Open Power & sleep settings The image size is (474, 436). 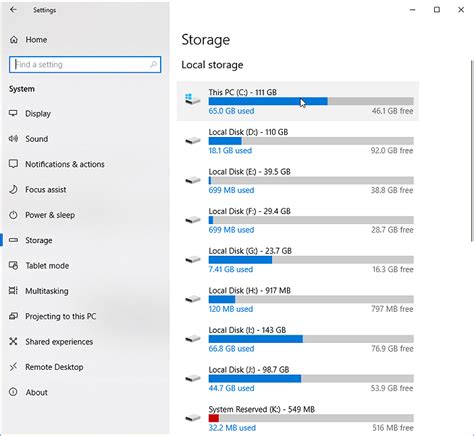pos(50,215)
